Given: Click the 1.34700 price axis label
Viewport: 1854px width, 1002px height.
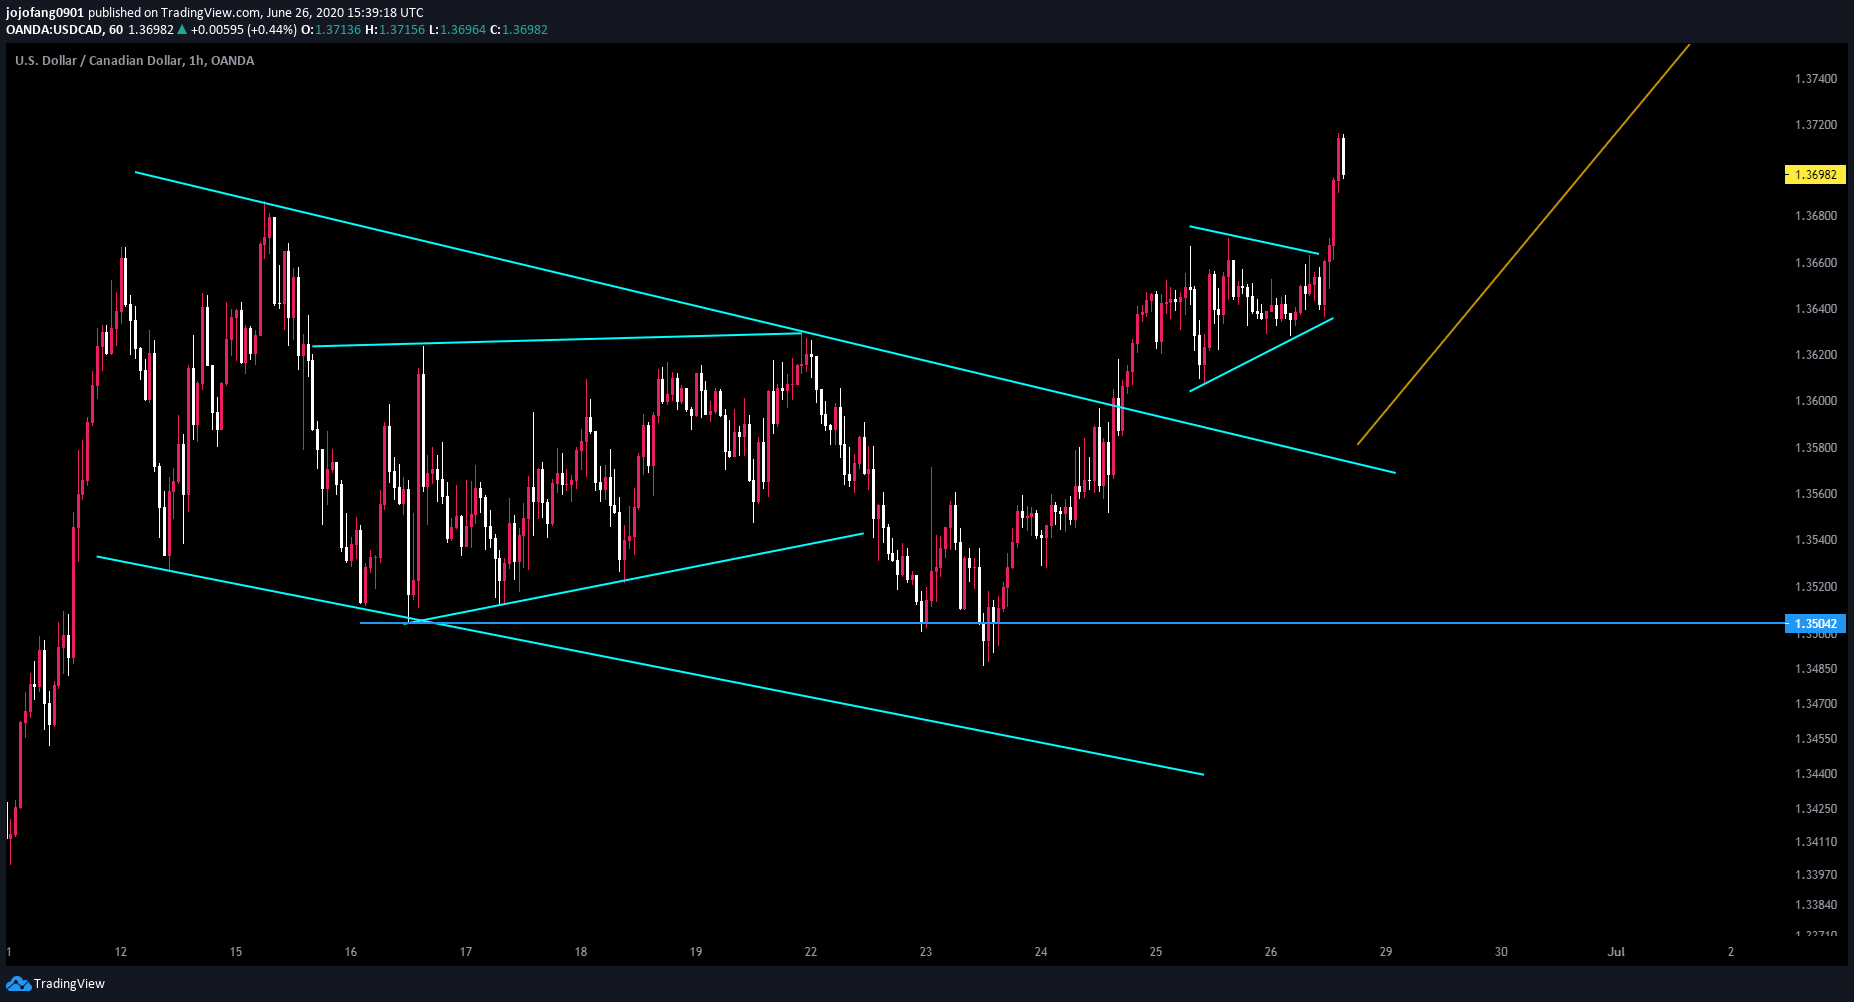Looking at the screenshot, I should point(1816,704).
